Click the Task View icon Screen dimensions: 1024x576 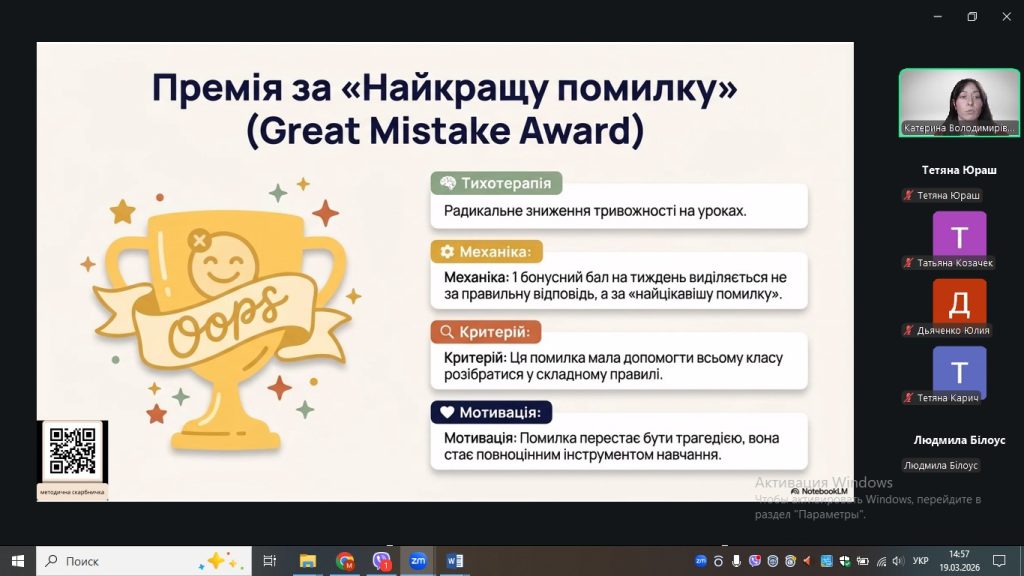click(x=269, y=561)
